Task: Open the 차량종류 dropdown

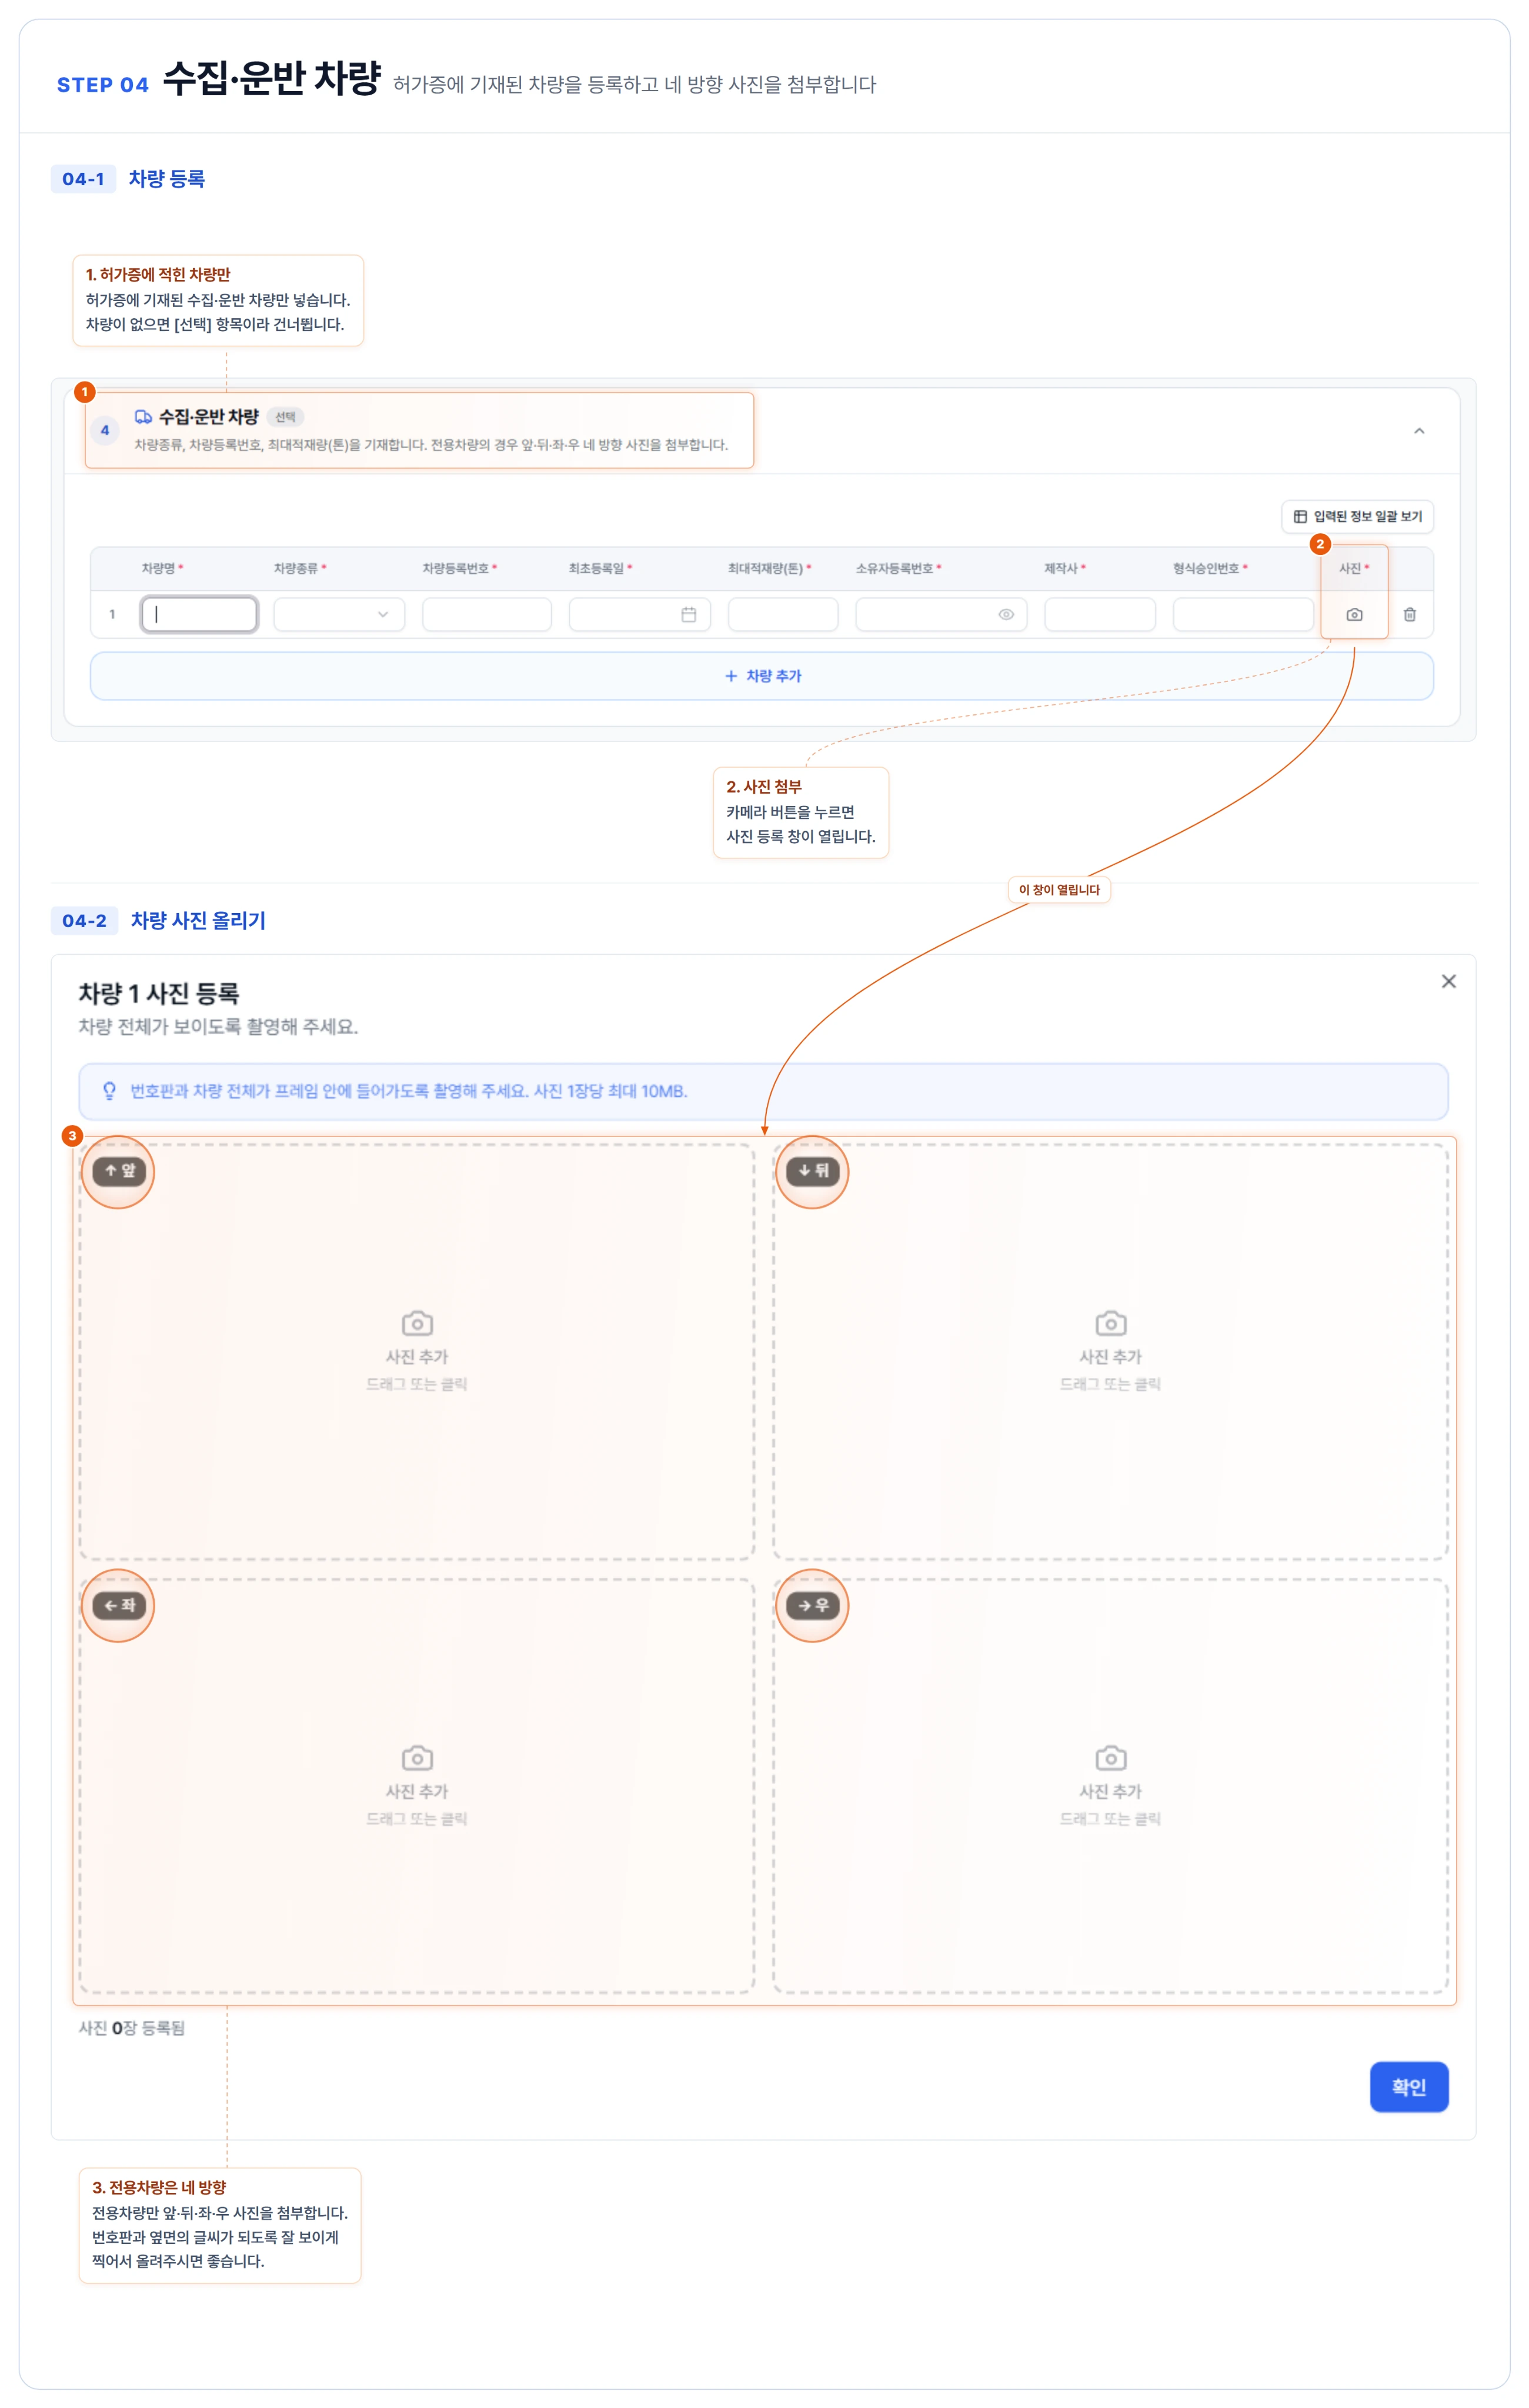Action: [339, 614]
